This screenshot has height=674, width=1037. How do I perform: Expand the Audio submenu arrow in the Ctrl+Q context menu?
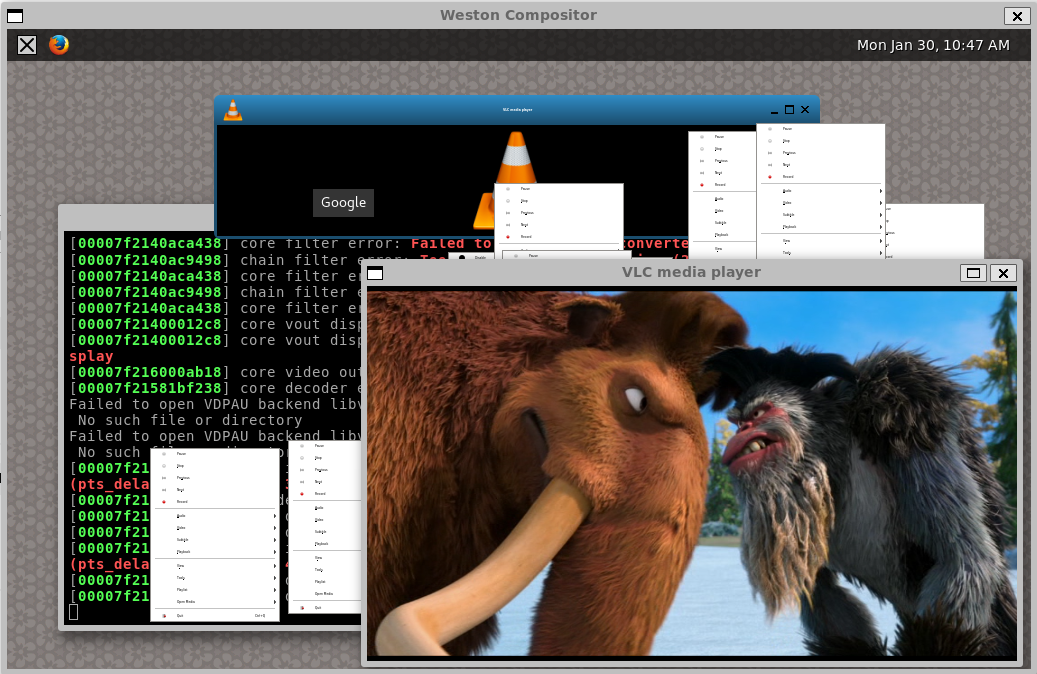[x=274, y=516]
